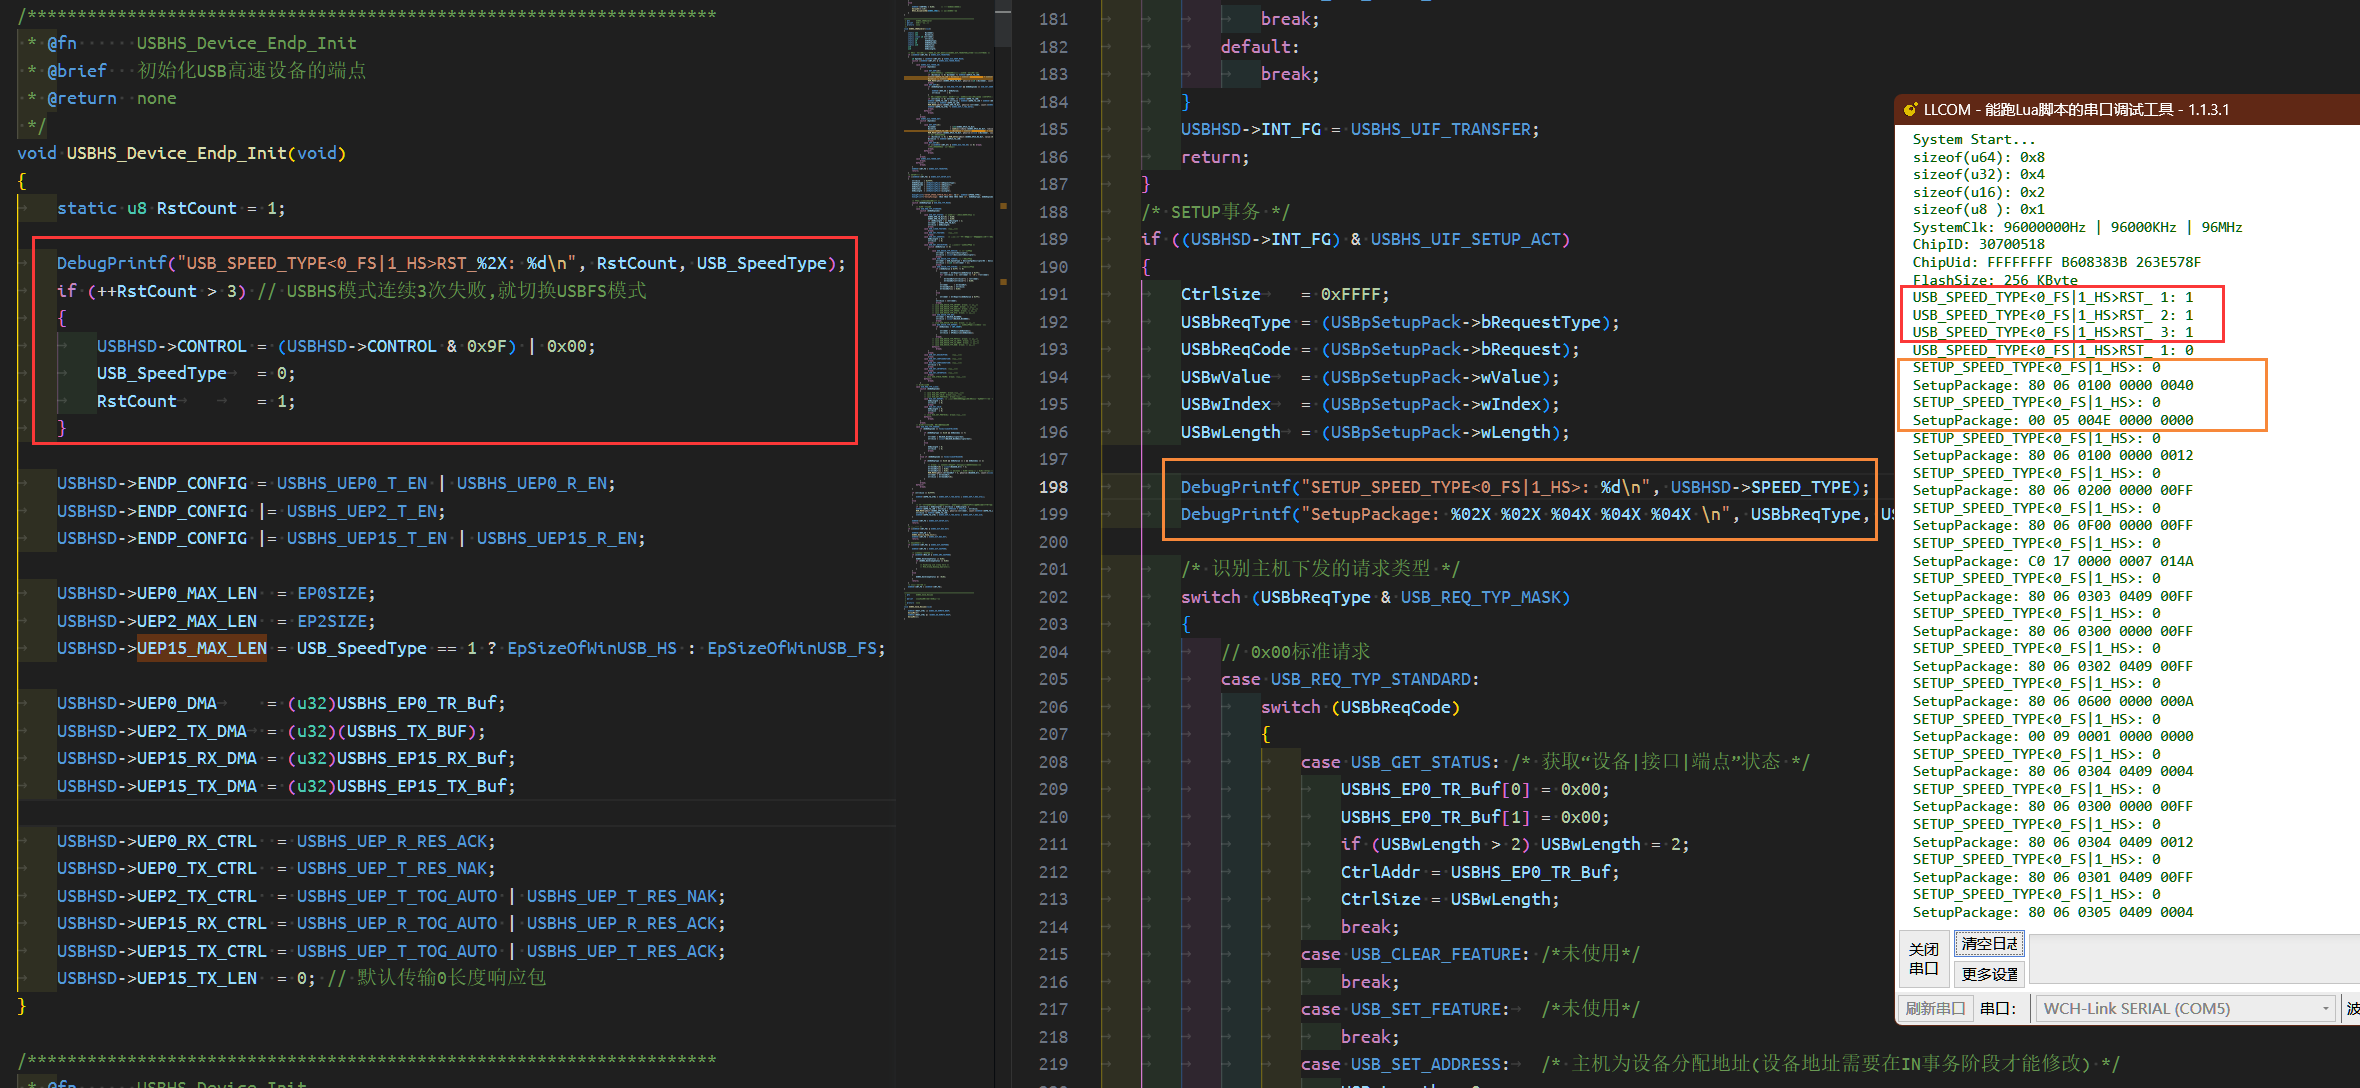The image size is (2360, 1088).
Task: Clear the log with 清空日志 button
Action: tap(1989, 943)
